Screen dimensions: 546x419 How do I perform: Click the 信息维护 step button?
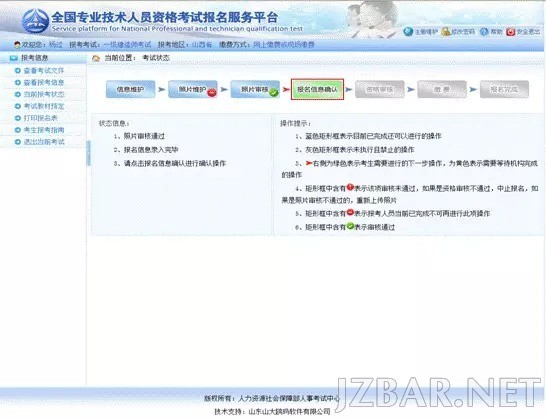click(131, 89)
